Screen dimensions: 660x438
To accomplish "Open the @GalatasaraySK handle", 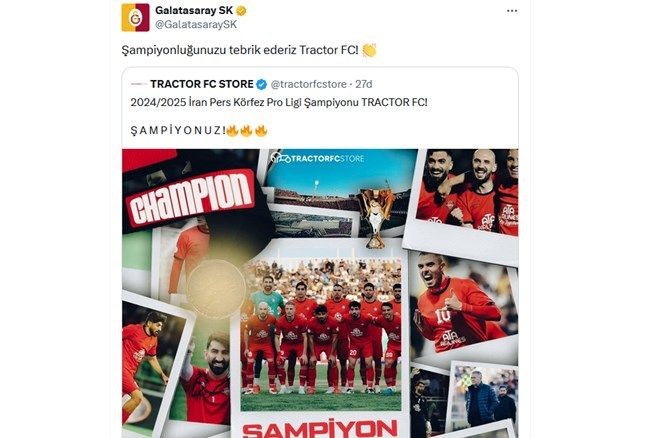I will (196, 24).
